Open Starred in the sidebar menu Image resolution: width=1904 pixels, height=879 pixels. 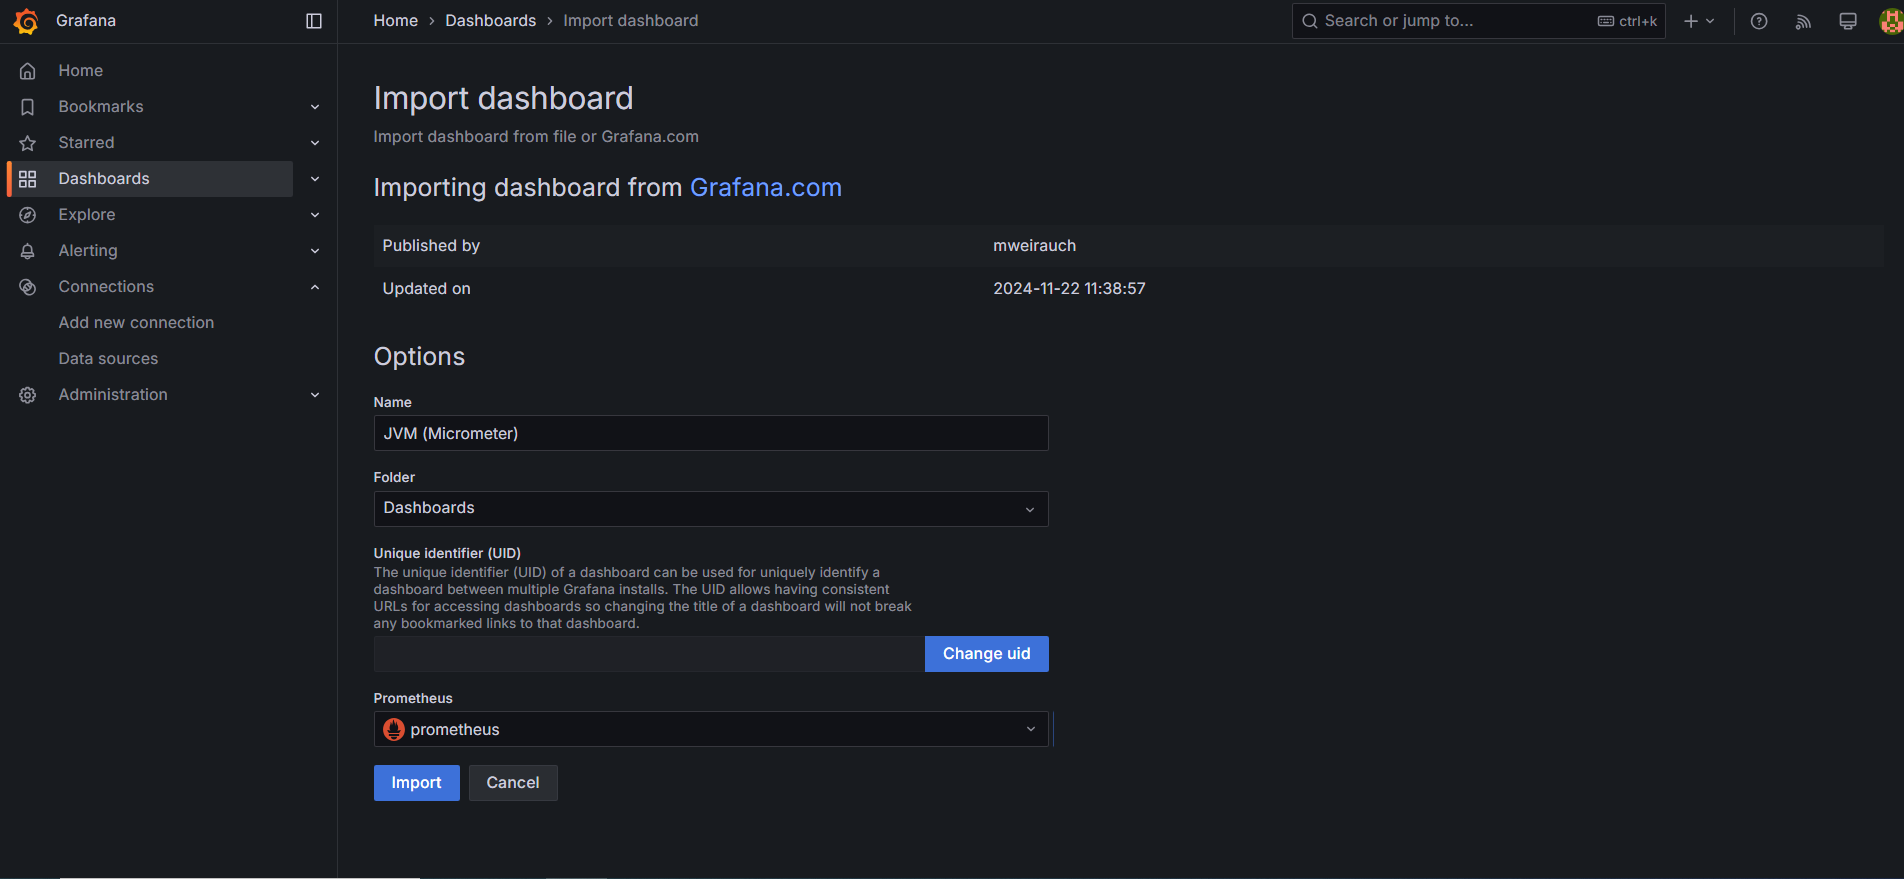(87, 143)
